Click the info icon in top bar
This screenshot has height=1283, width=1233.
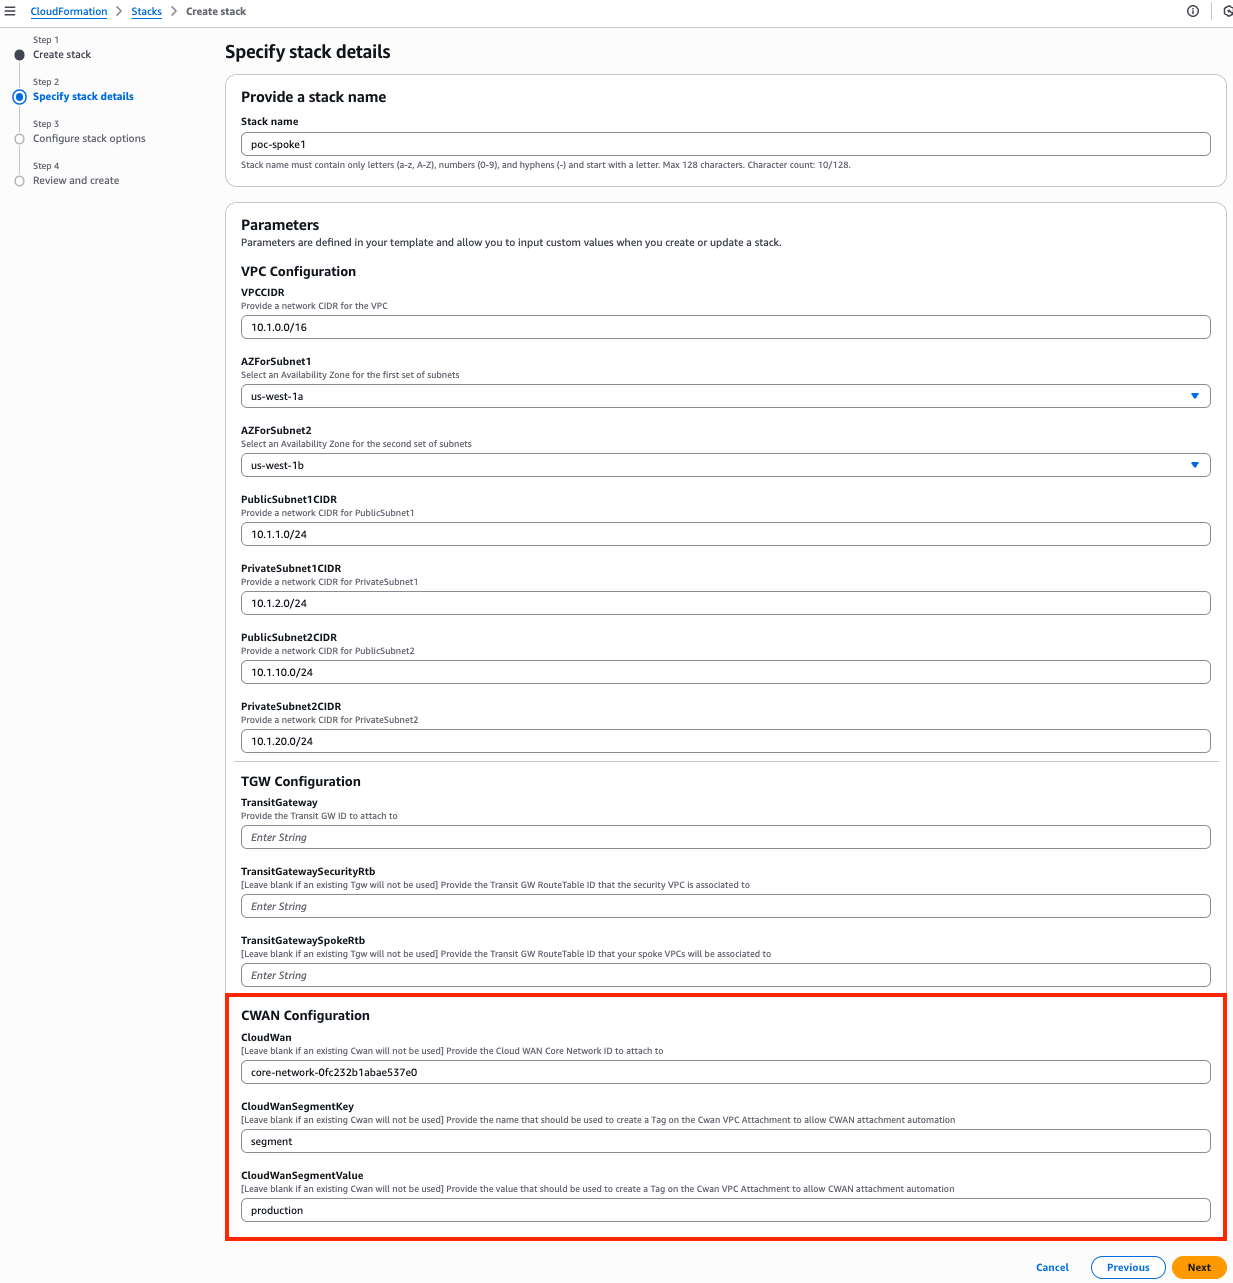pyautogui.click(x=1192, y=11)
